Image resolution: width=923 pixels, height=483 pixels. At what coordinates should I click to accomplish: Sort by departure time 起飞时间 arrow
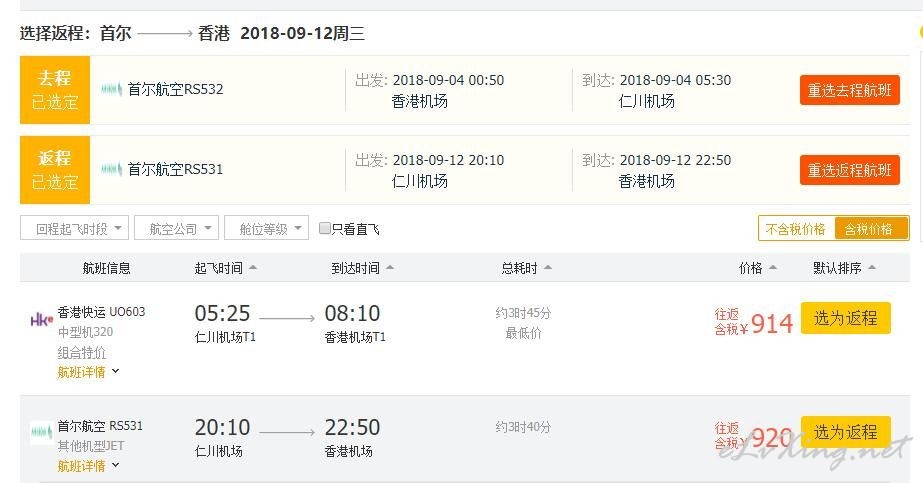tap(253, 268)
